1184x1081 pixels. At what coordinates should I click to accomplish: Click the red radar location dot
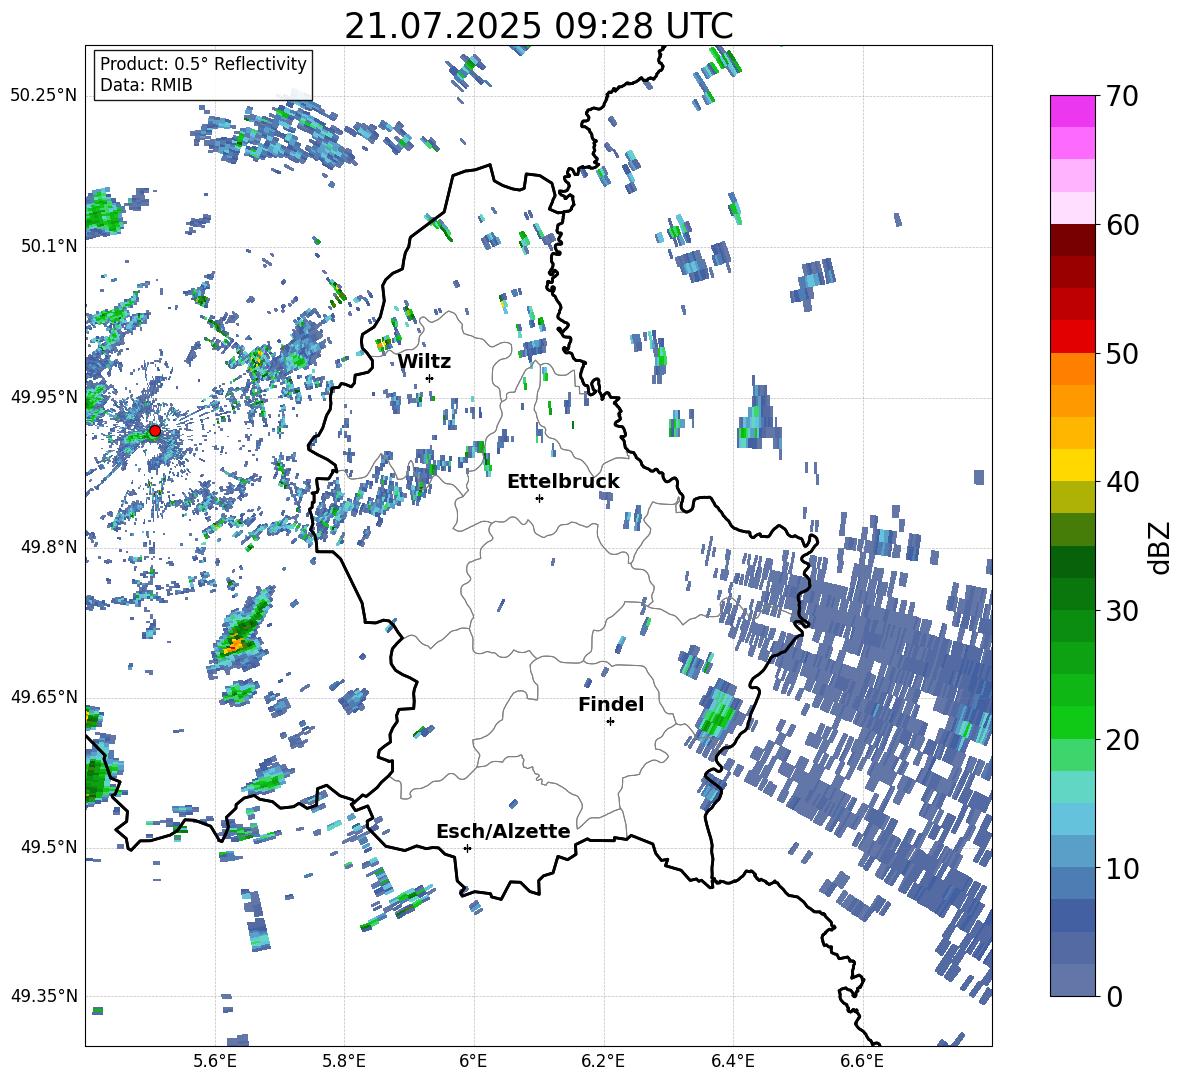pos(155,431)
